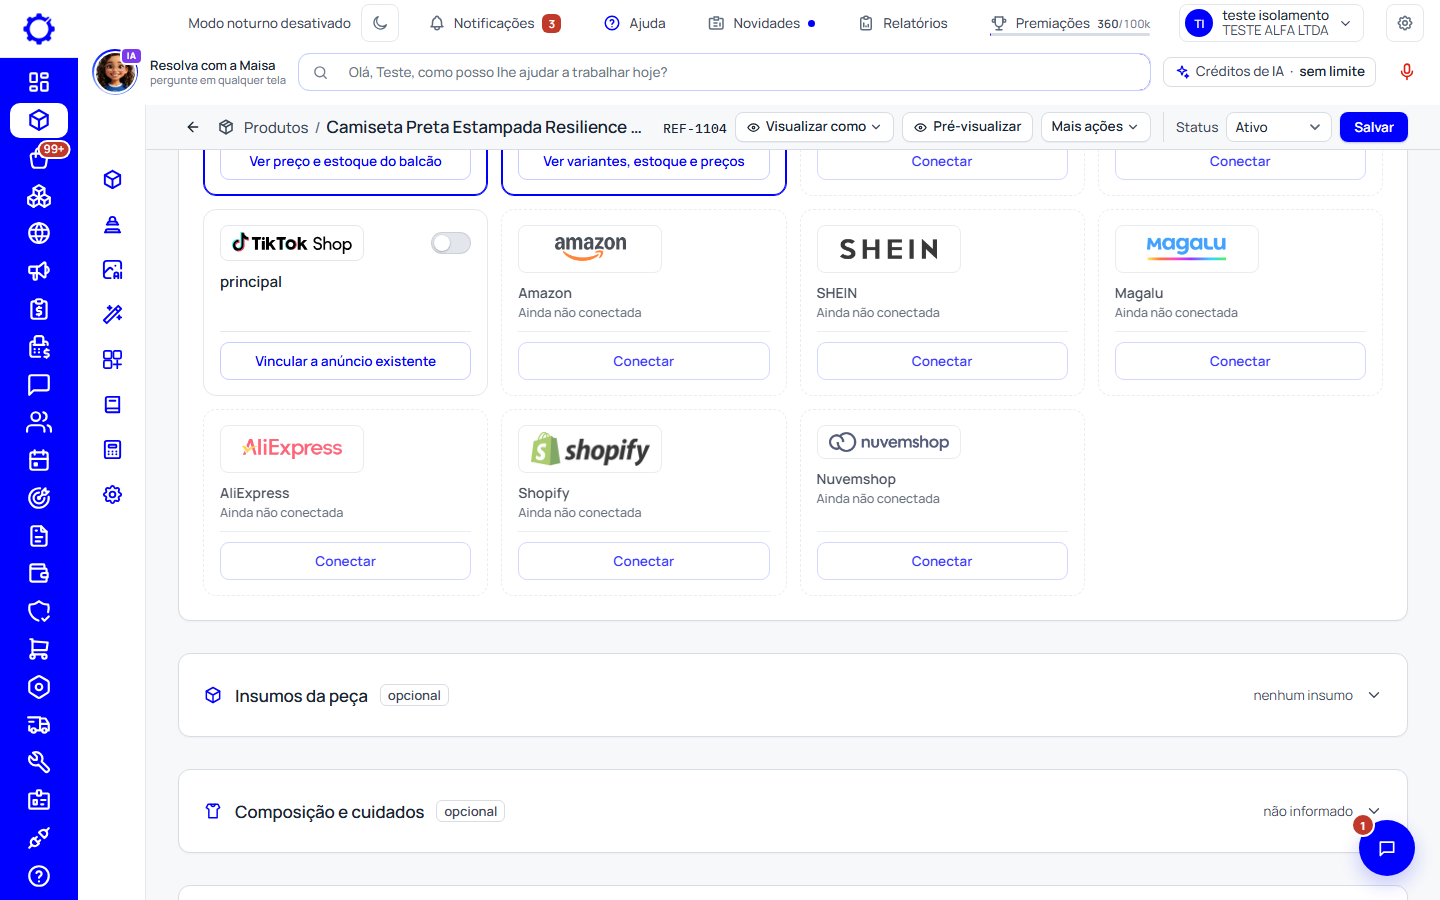
Task: Expand Composição e cuidados section
Action: click(x=793, y=811)
